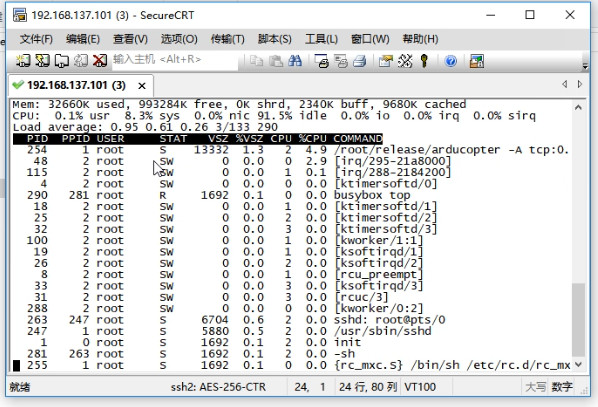Open Global Options tools icon
598x407 pixels.
point(405,61)
